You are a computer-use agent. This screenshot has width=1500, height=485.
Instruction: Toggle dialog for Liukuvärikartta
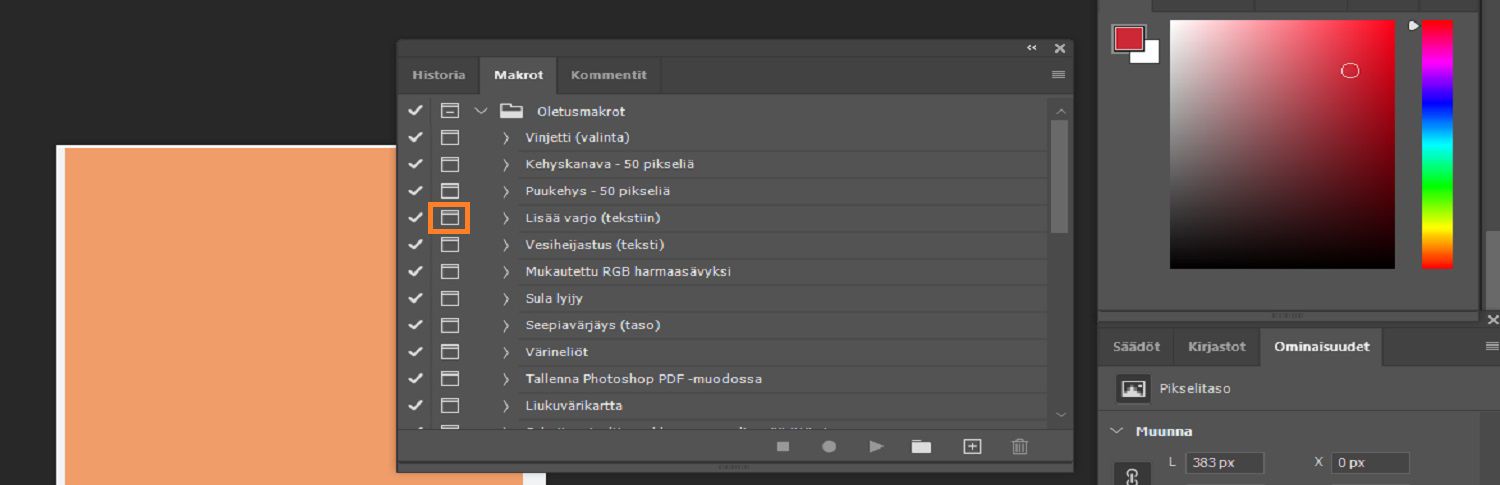pos(450,406)
